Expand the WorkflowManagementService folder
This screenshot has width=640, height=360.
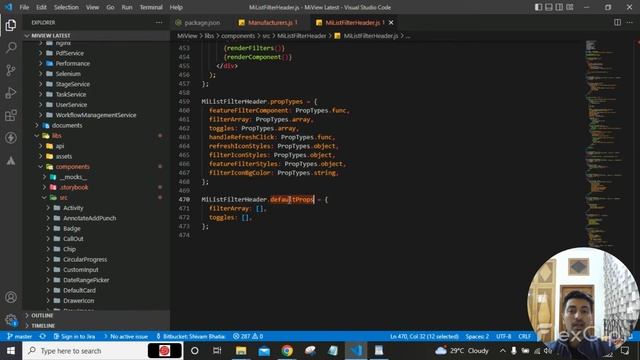pyautogui.click(x=96, y=115)
